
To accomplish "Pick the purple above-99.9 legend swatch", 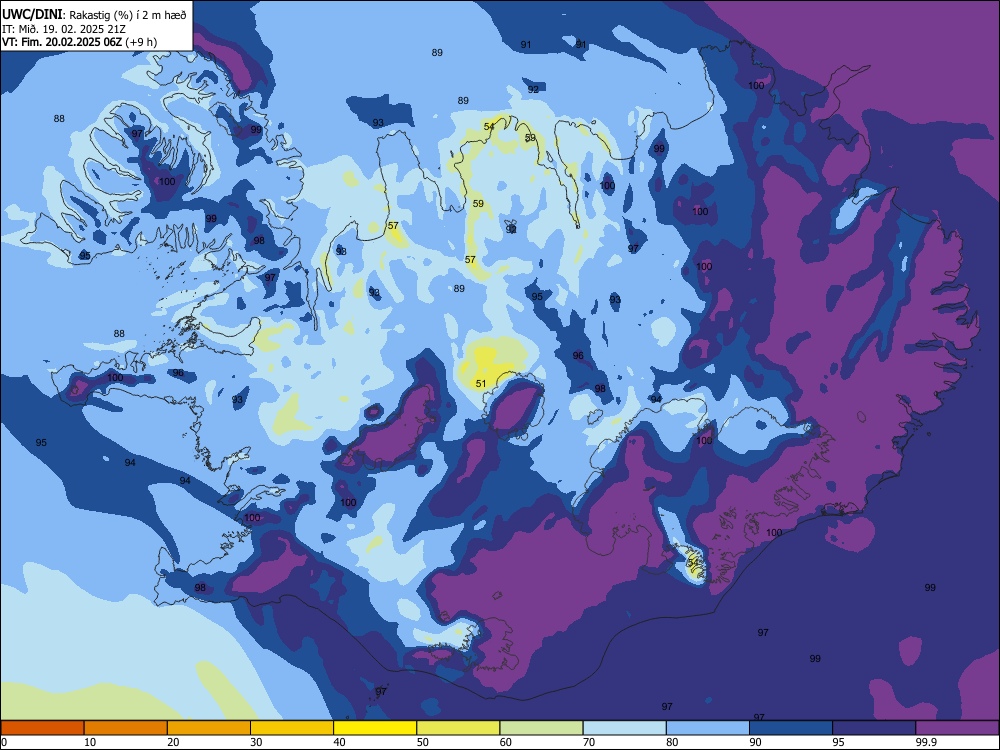I will pyautogui.click(x=957, y=728).
